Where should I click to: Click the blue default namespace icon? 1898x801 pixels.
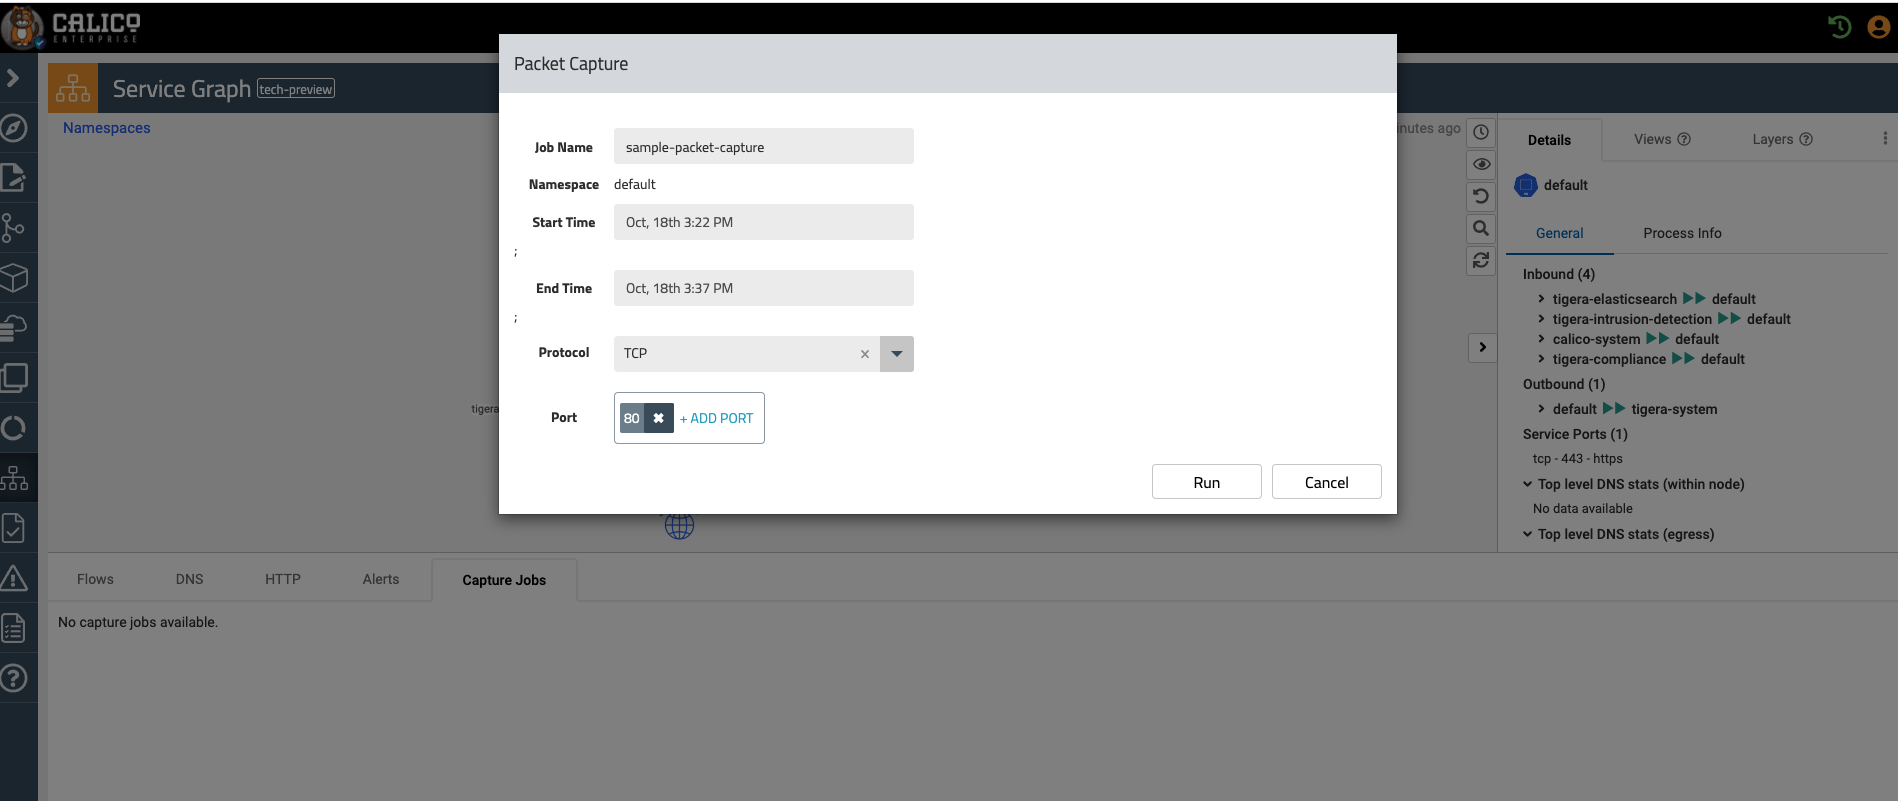coord(1525,185)
